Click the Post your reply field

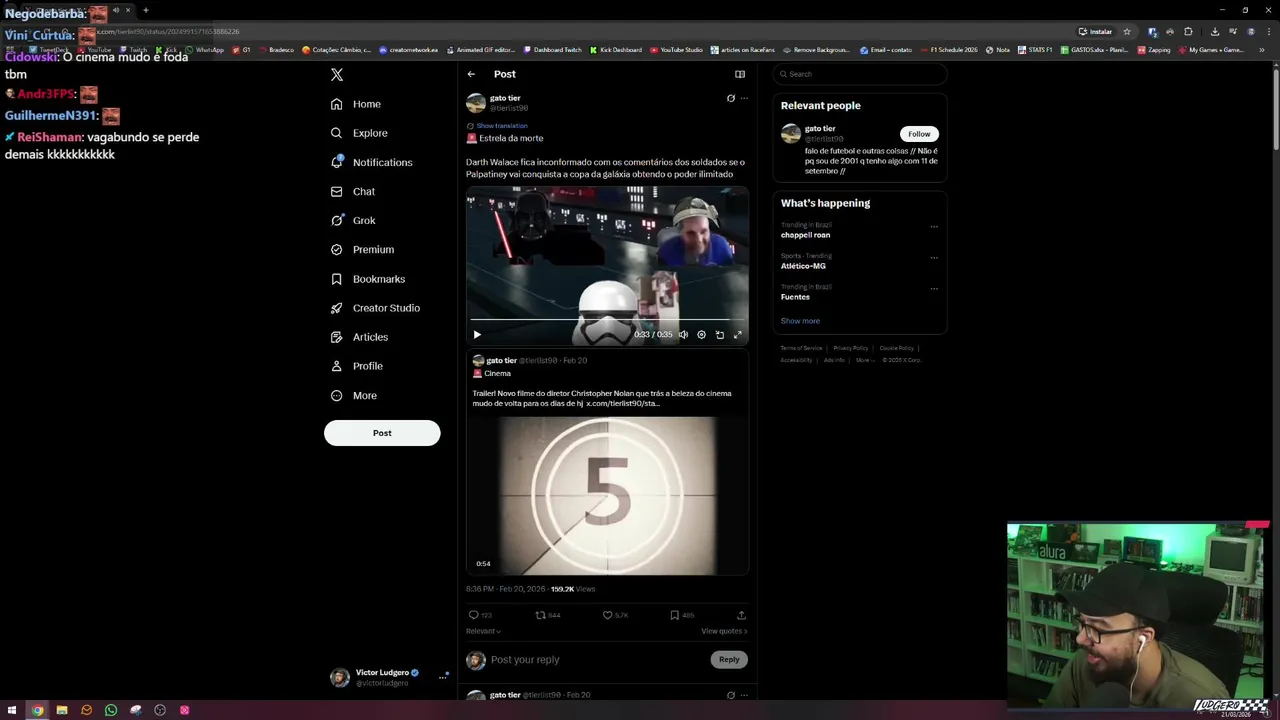pyautogui.click(x=596, y=660)
